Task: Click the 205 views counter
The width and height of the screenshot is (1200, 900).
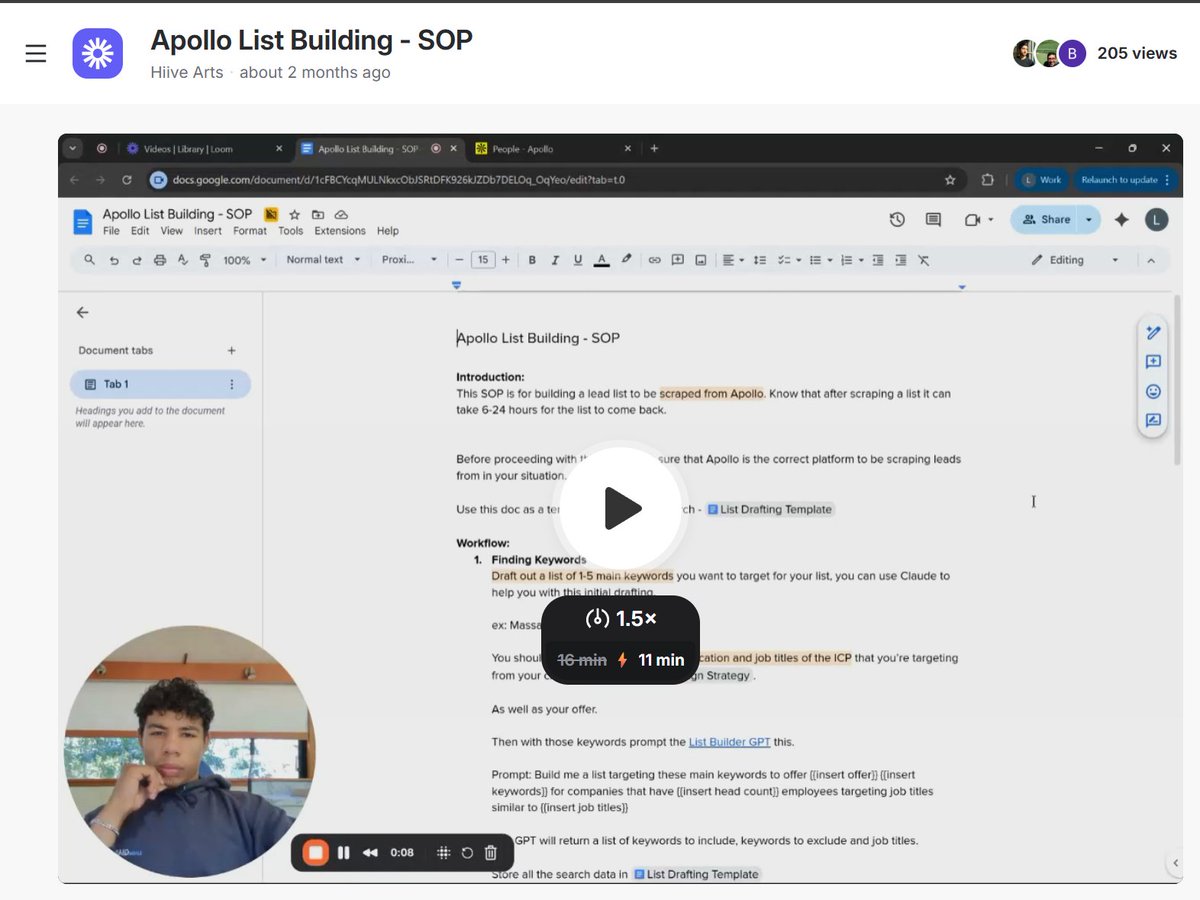Action: coord(1137,53)
